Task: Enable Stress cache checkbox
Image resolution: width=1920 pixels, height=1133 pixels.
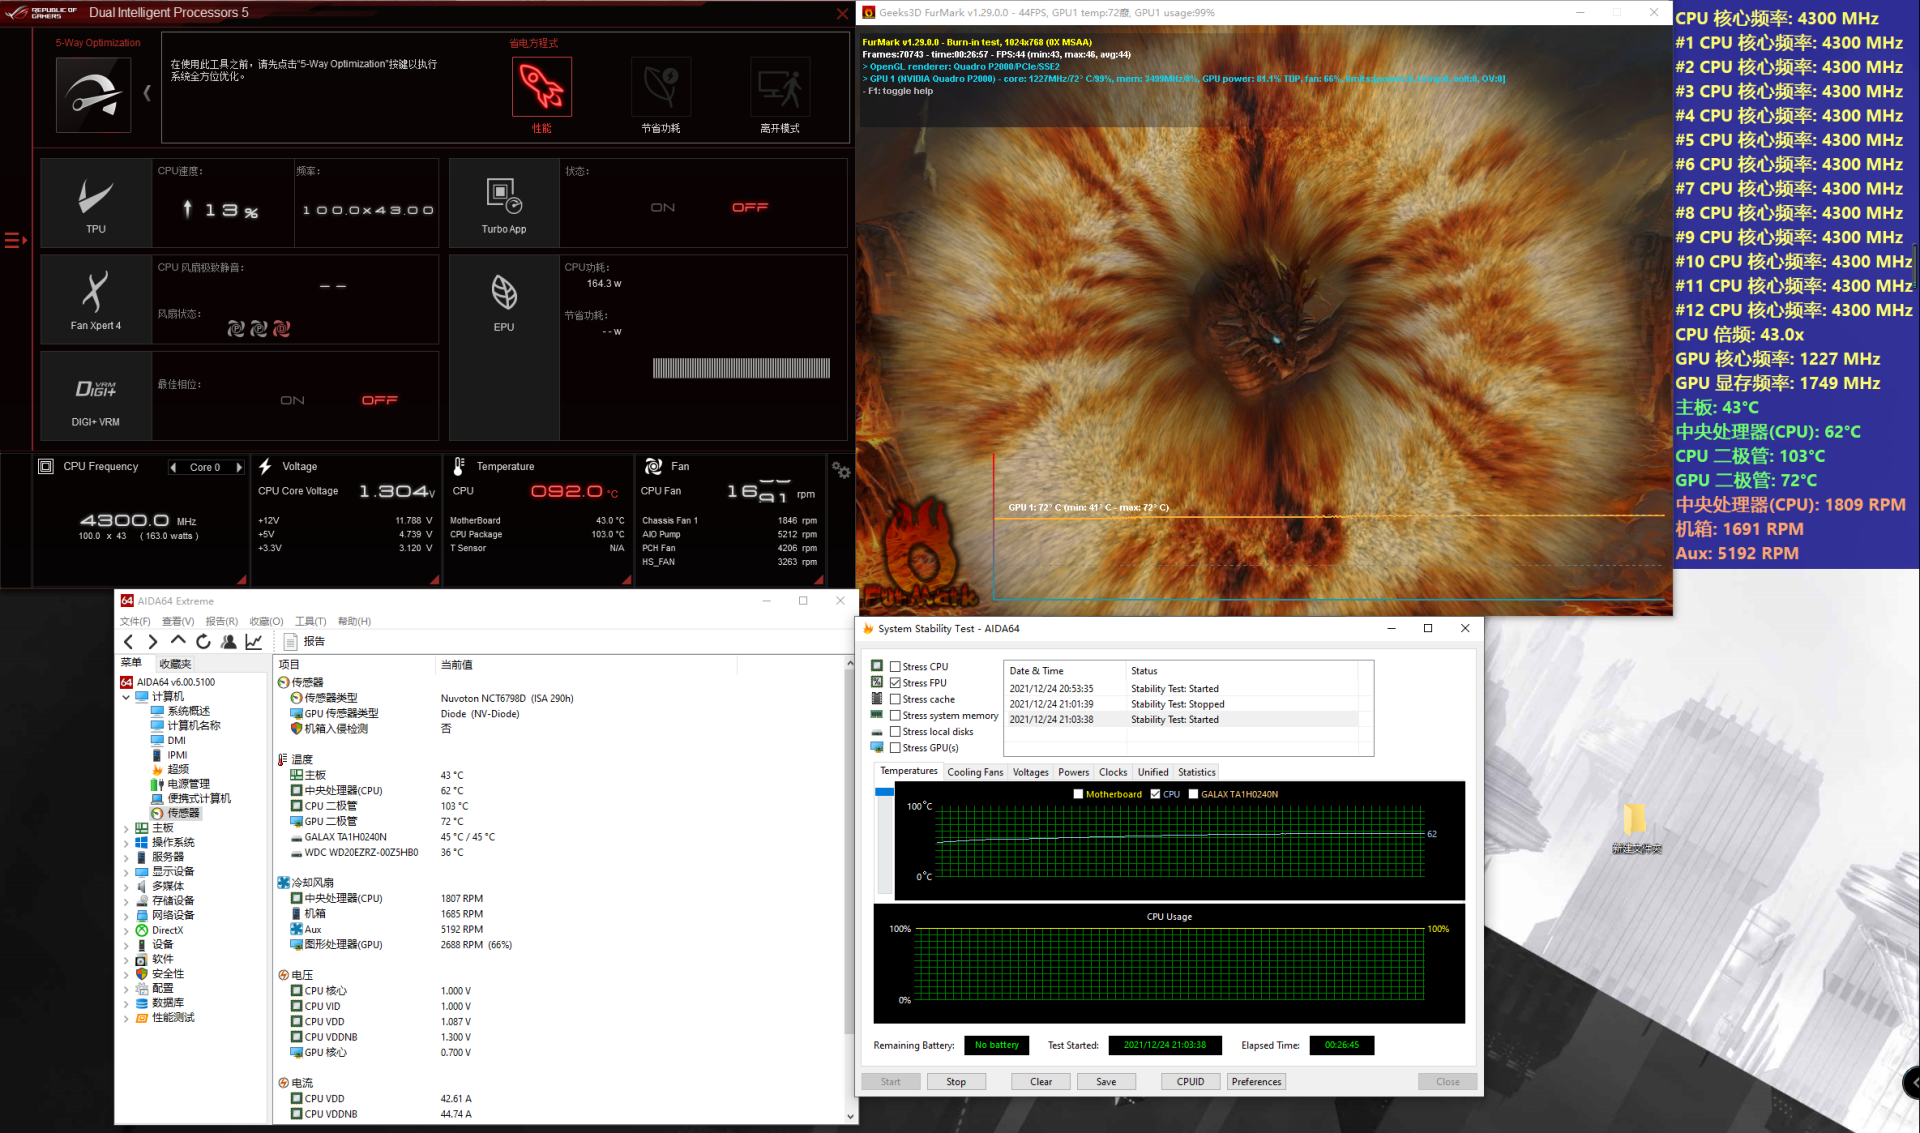Action: (895, 699)
